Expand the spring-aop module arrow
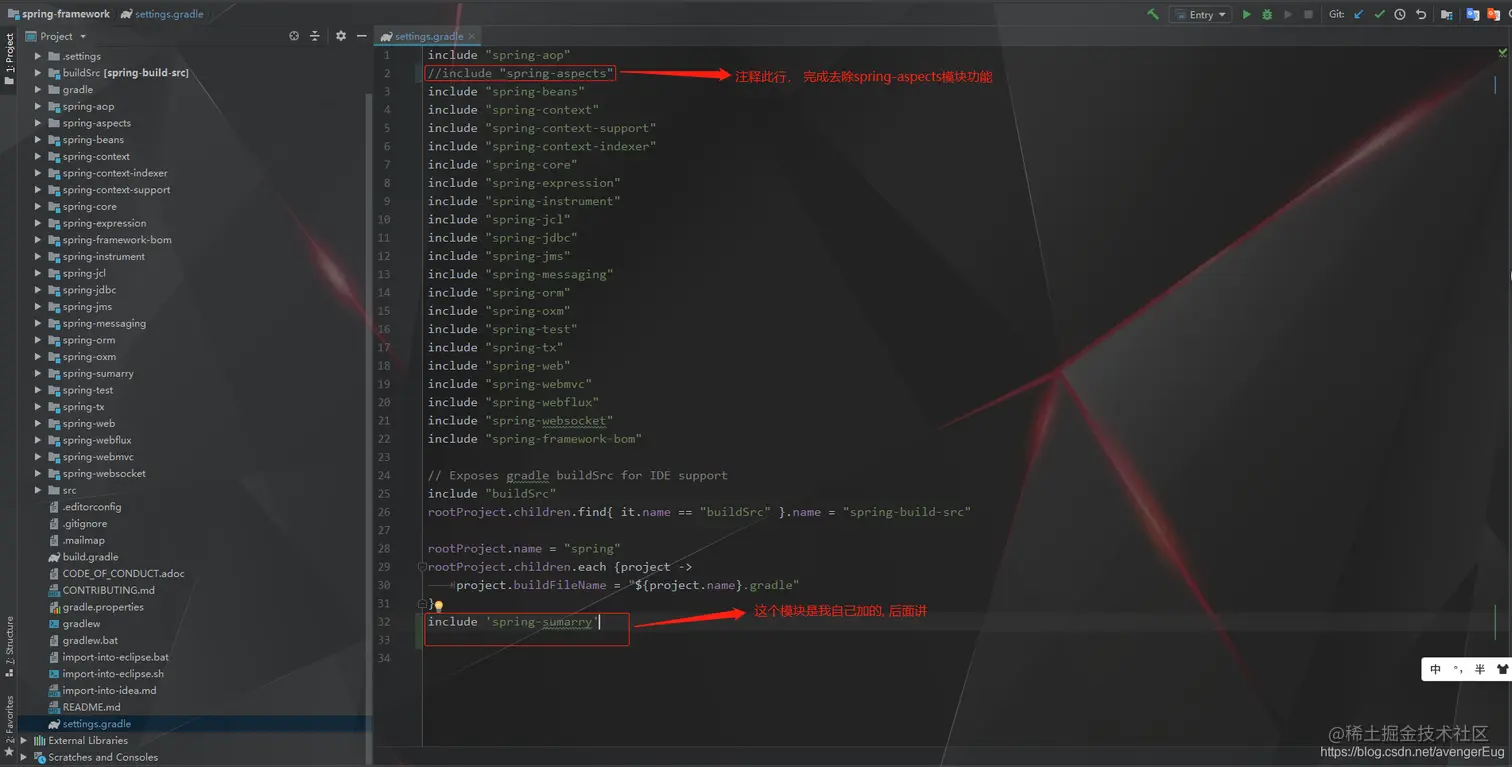The width and height of the screenshot is (1512, 767). pyautogui.click(x=38, y=106)
